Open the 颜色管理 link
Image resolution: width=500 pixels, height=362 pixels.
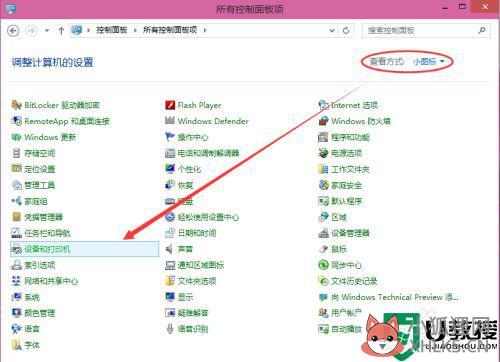[x=40, y=313]
